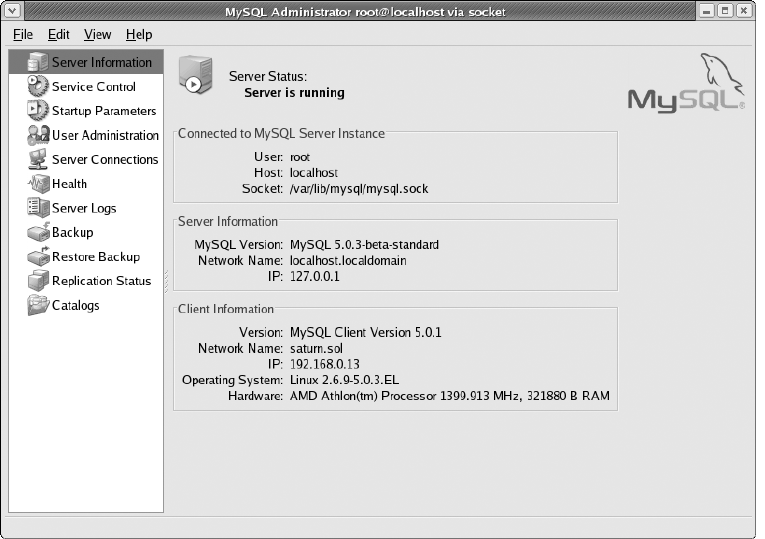The width and height of the screenshot is (765, 539).
Task: Click the User Administration people icon
Action: tap(38, 135)
